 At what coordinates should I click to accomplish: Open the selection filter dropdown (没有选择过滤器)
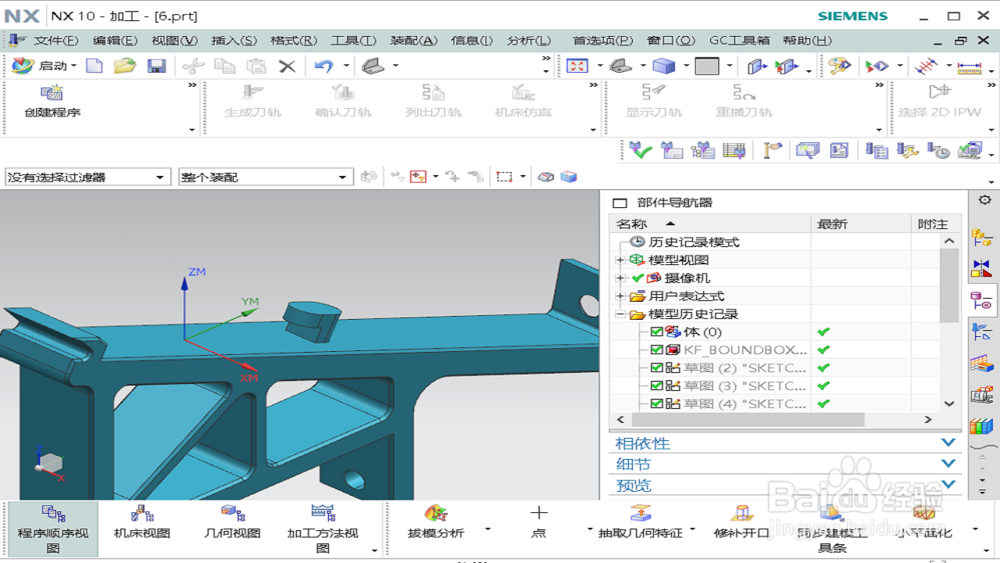pyautogui.click(x=88, y=177)
